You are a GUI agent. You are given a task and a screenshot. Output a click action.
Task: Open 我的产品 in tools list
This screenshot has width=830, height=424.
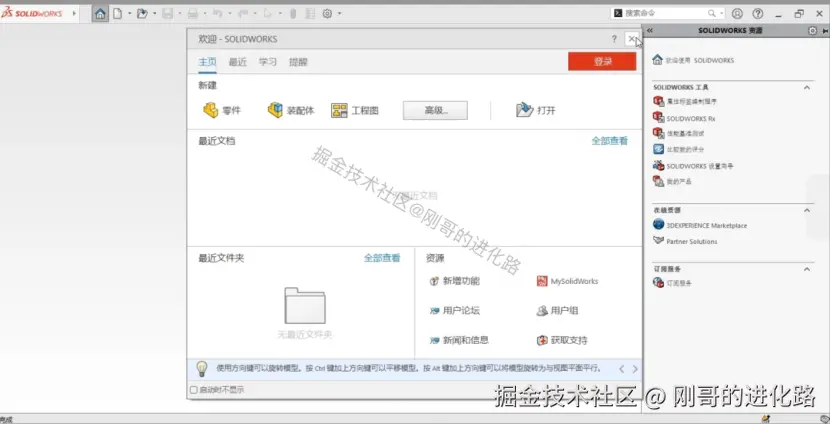click(672, 182)
